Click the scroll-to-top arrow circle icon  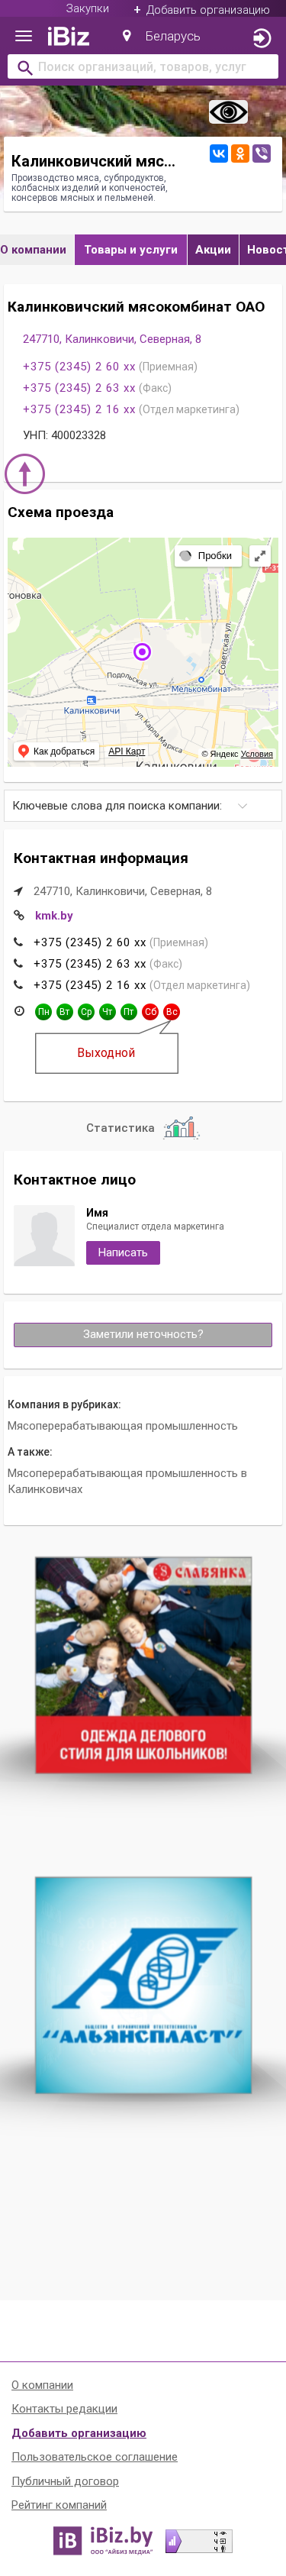[x=25, y=473]
